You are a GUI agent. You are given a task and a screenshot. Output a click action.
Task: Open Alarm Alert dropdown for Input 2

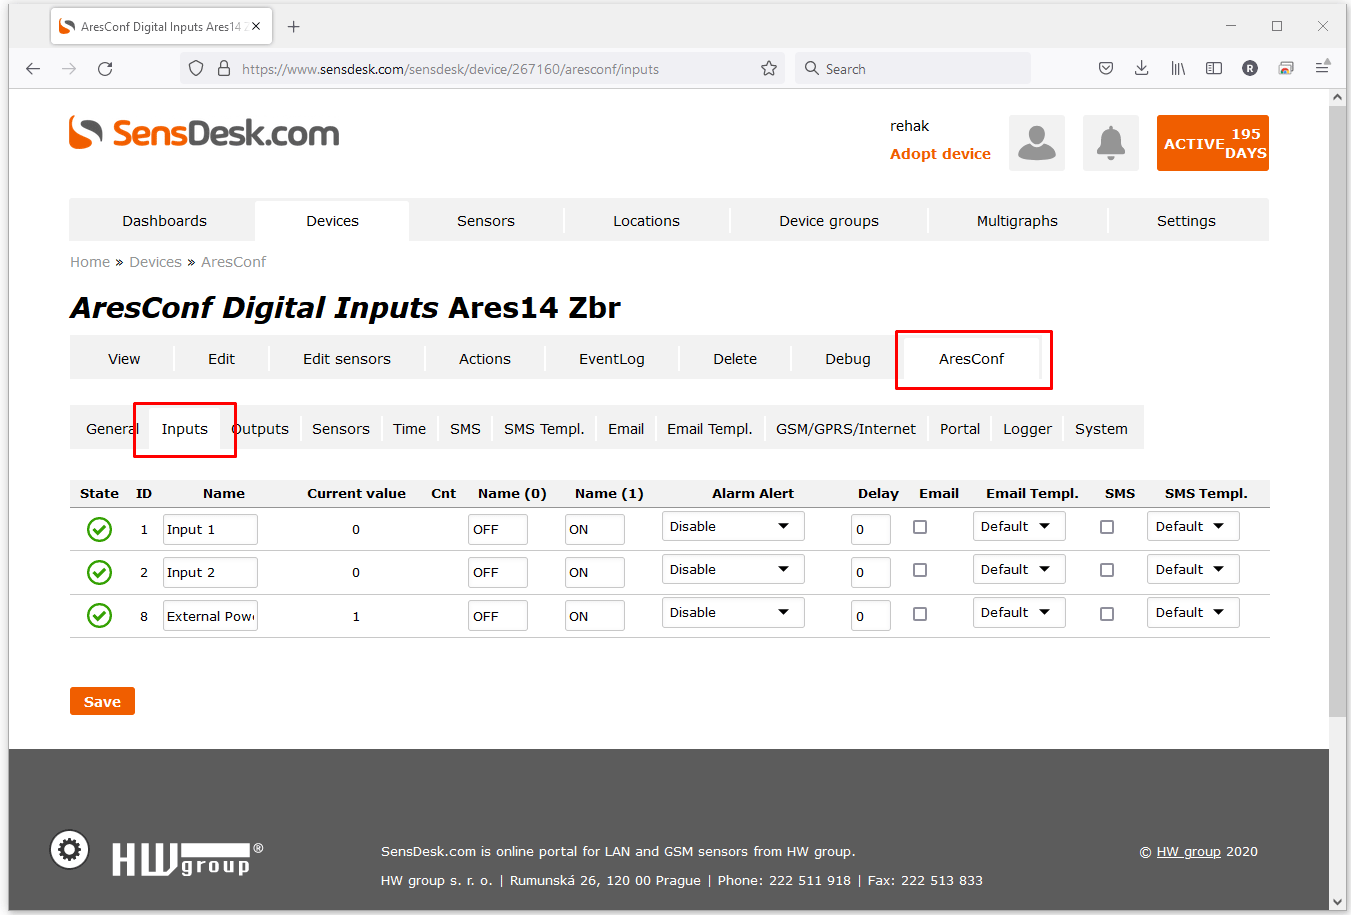point(733,569)
